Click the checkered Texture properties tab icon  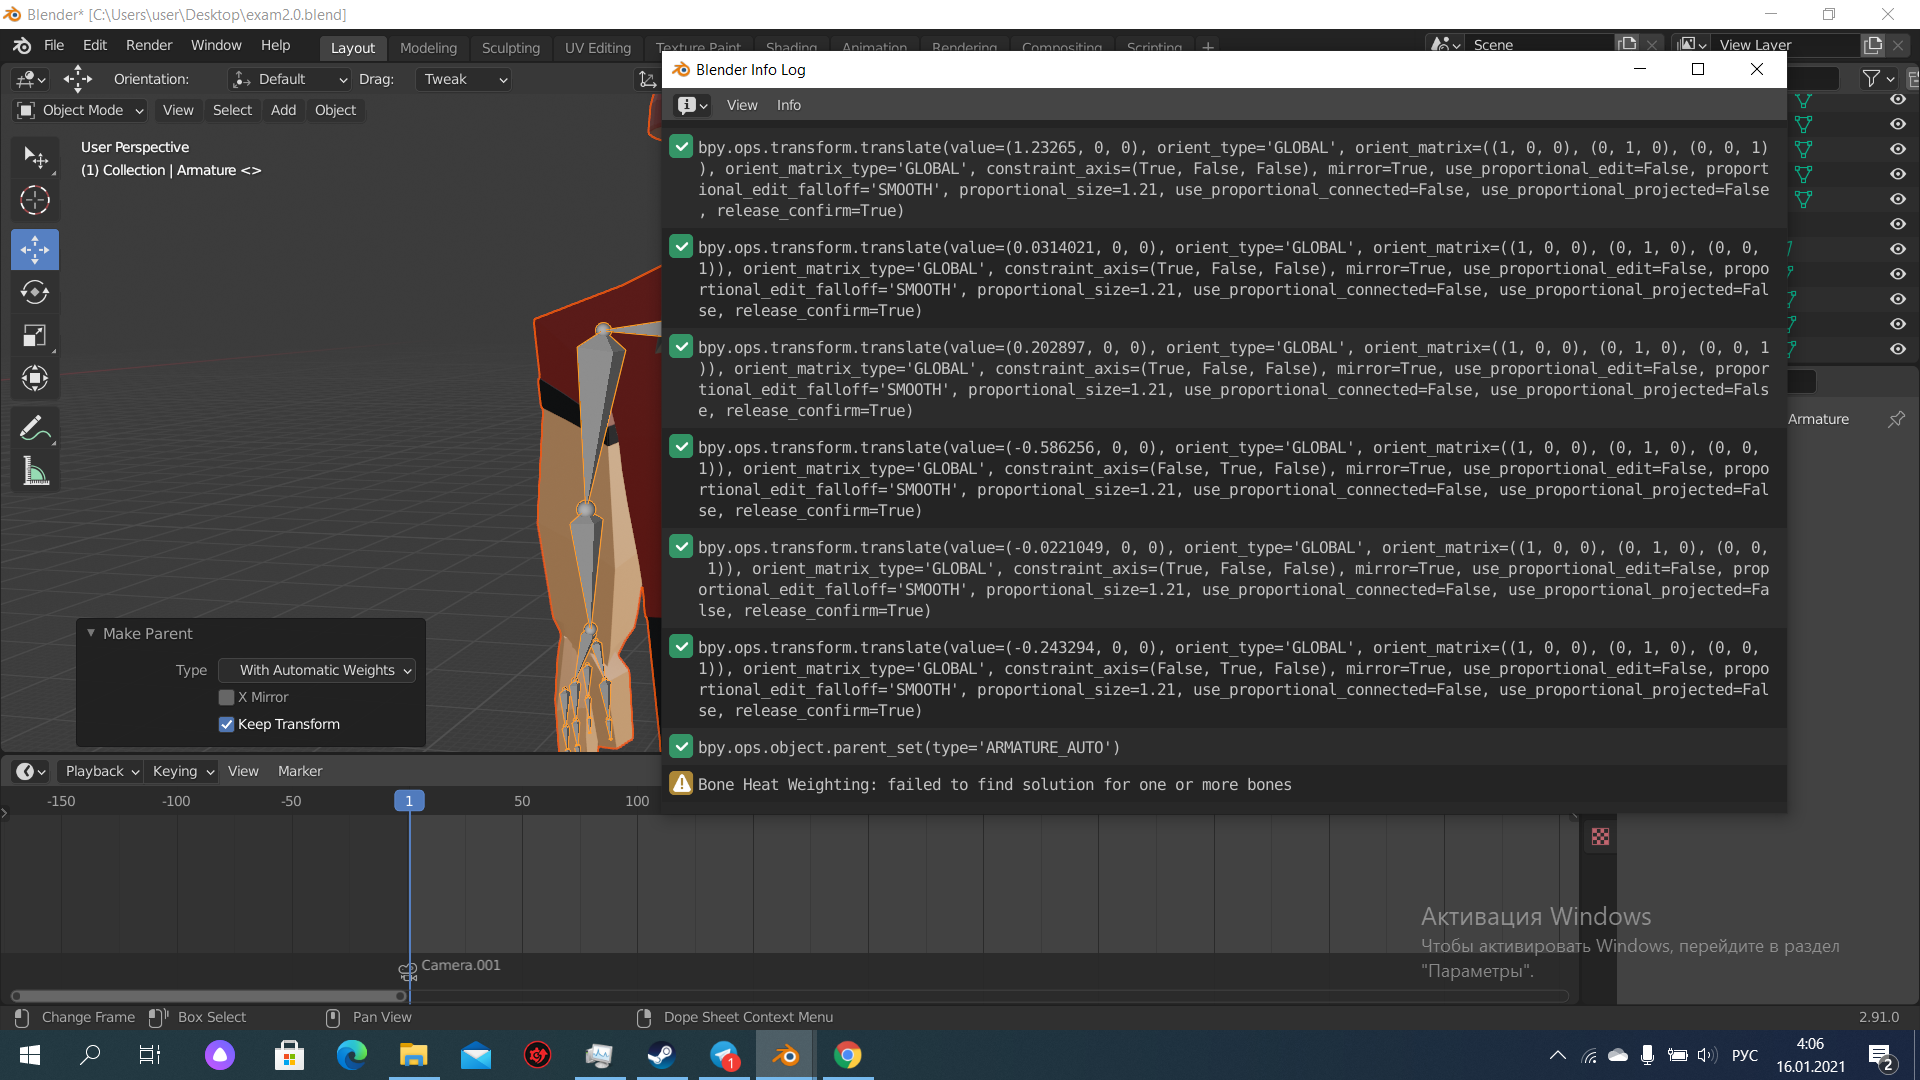(x=1600, y=837)
